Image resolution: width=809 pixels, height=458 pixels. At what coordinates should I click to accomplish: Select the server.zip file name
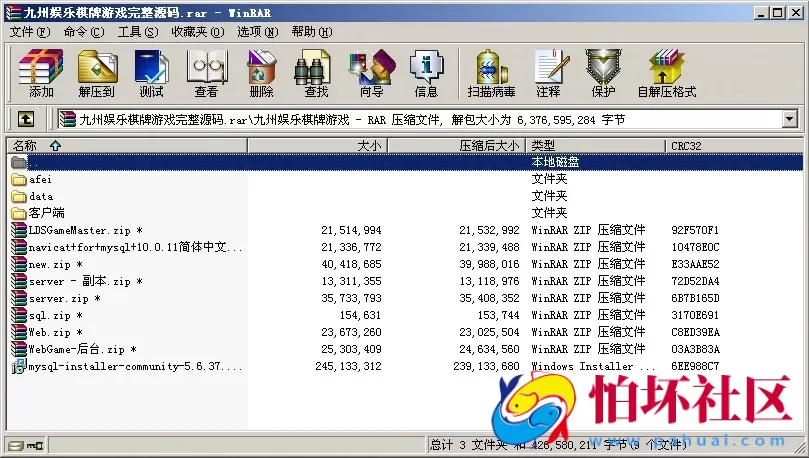tap(64, 298)
